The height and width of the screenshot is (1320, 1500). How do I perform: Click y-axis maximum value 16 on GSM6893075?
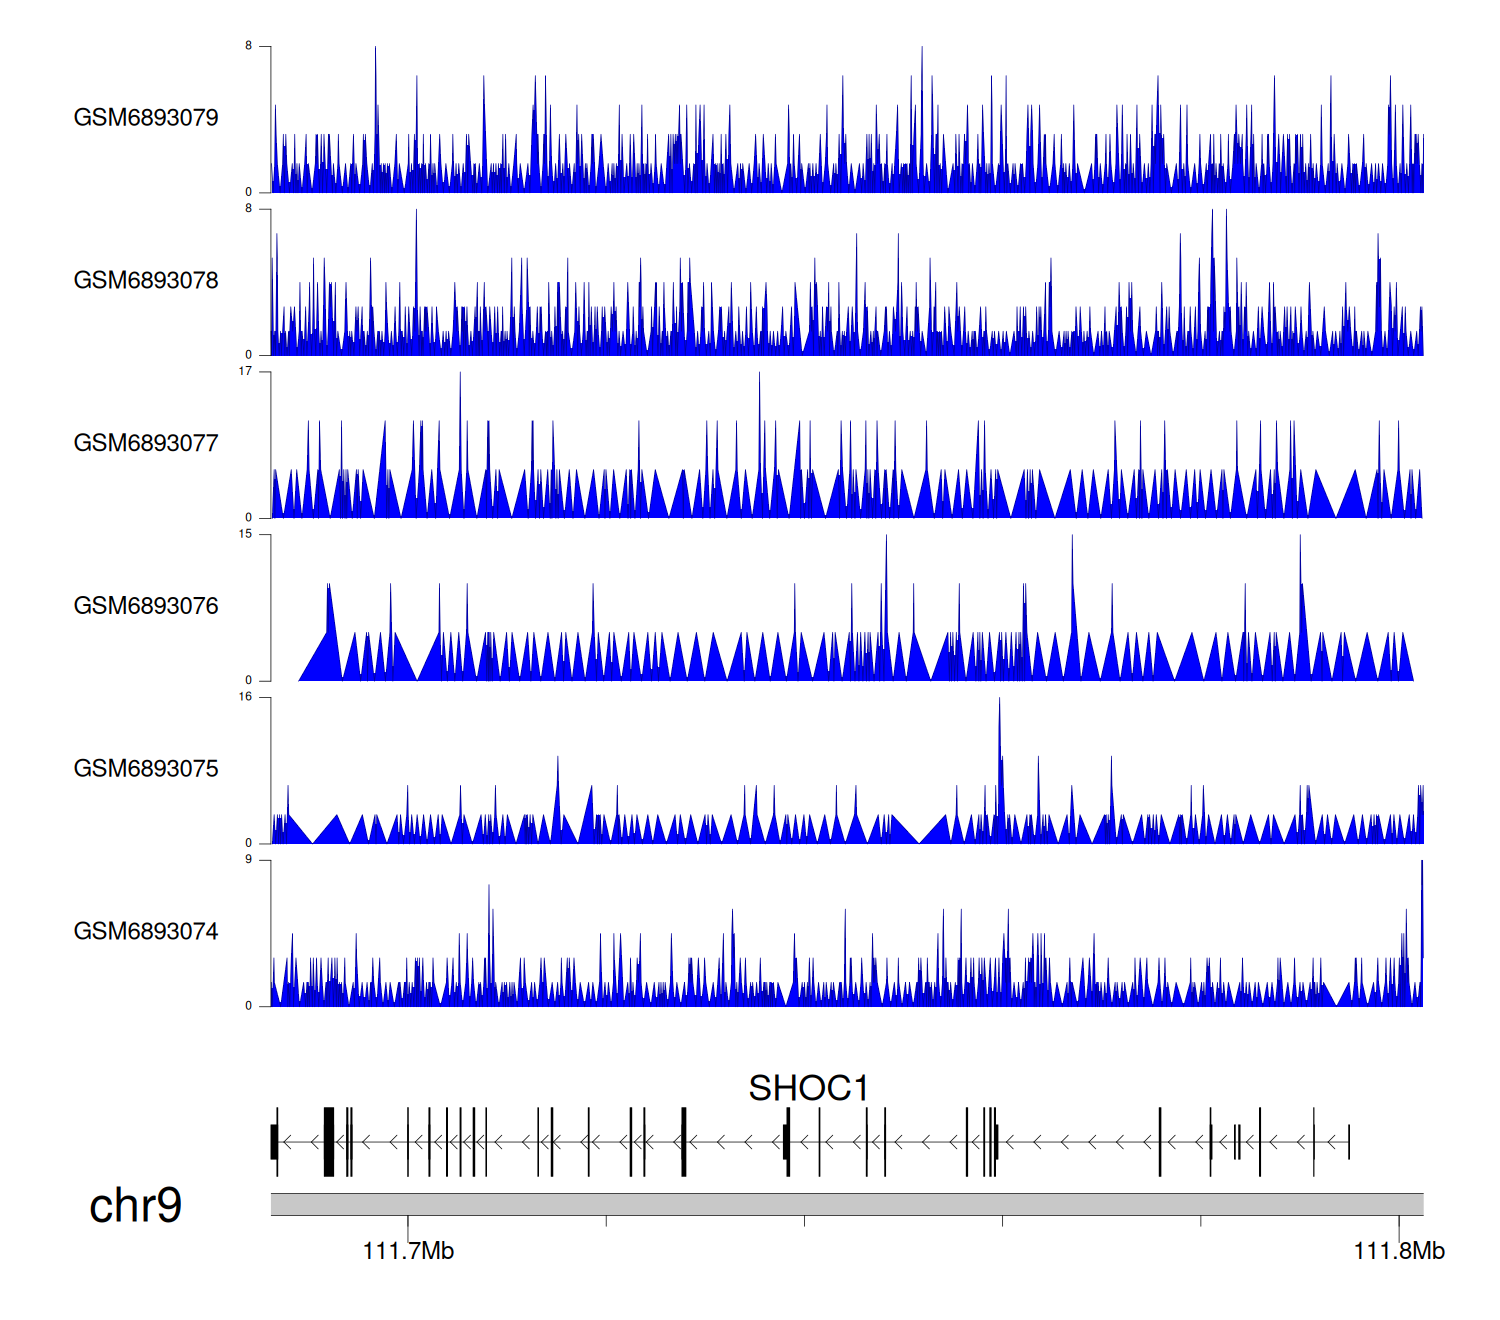click(x=245, y=697)
